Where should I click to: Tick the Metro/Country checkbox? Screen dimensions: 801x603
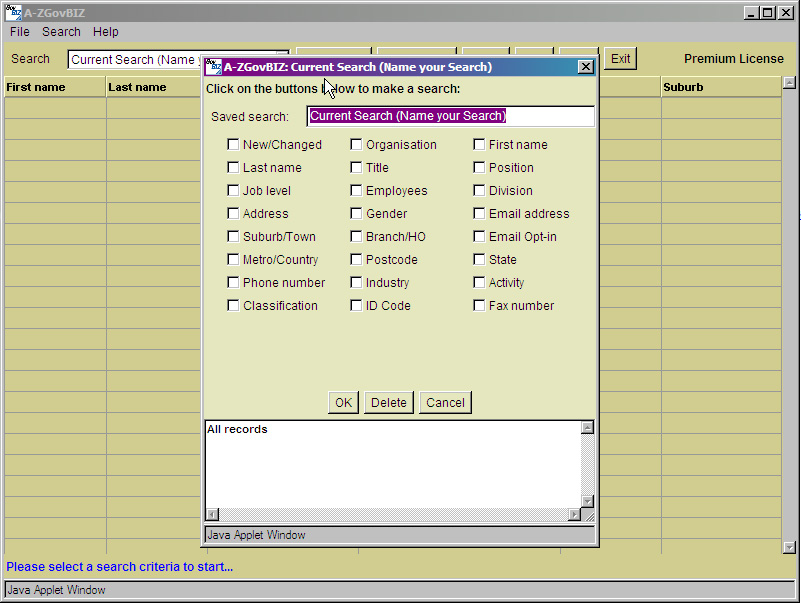click(x=233, y=260)
